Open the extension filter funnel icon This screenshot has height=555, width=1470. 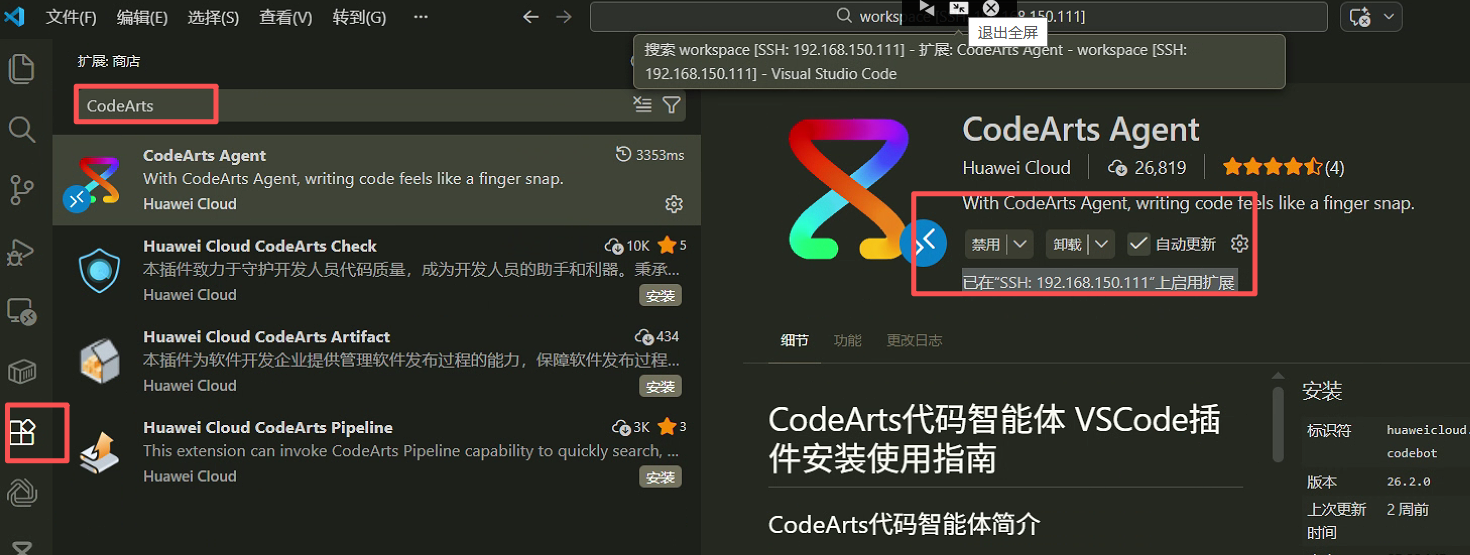click(672, 105)
